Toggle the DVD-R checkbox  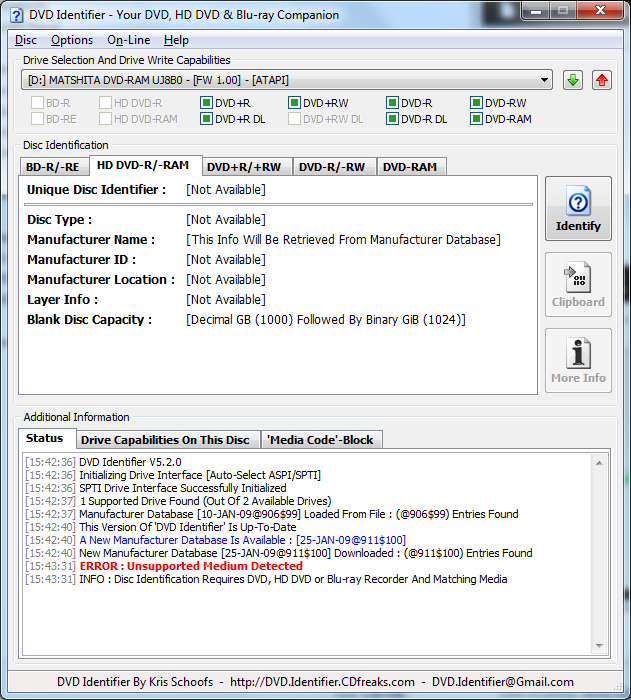(392, 103)
